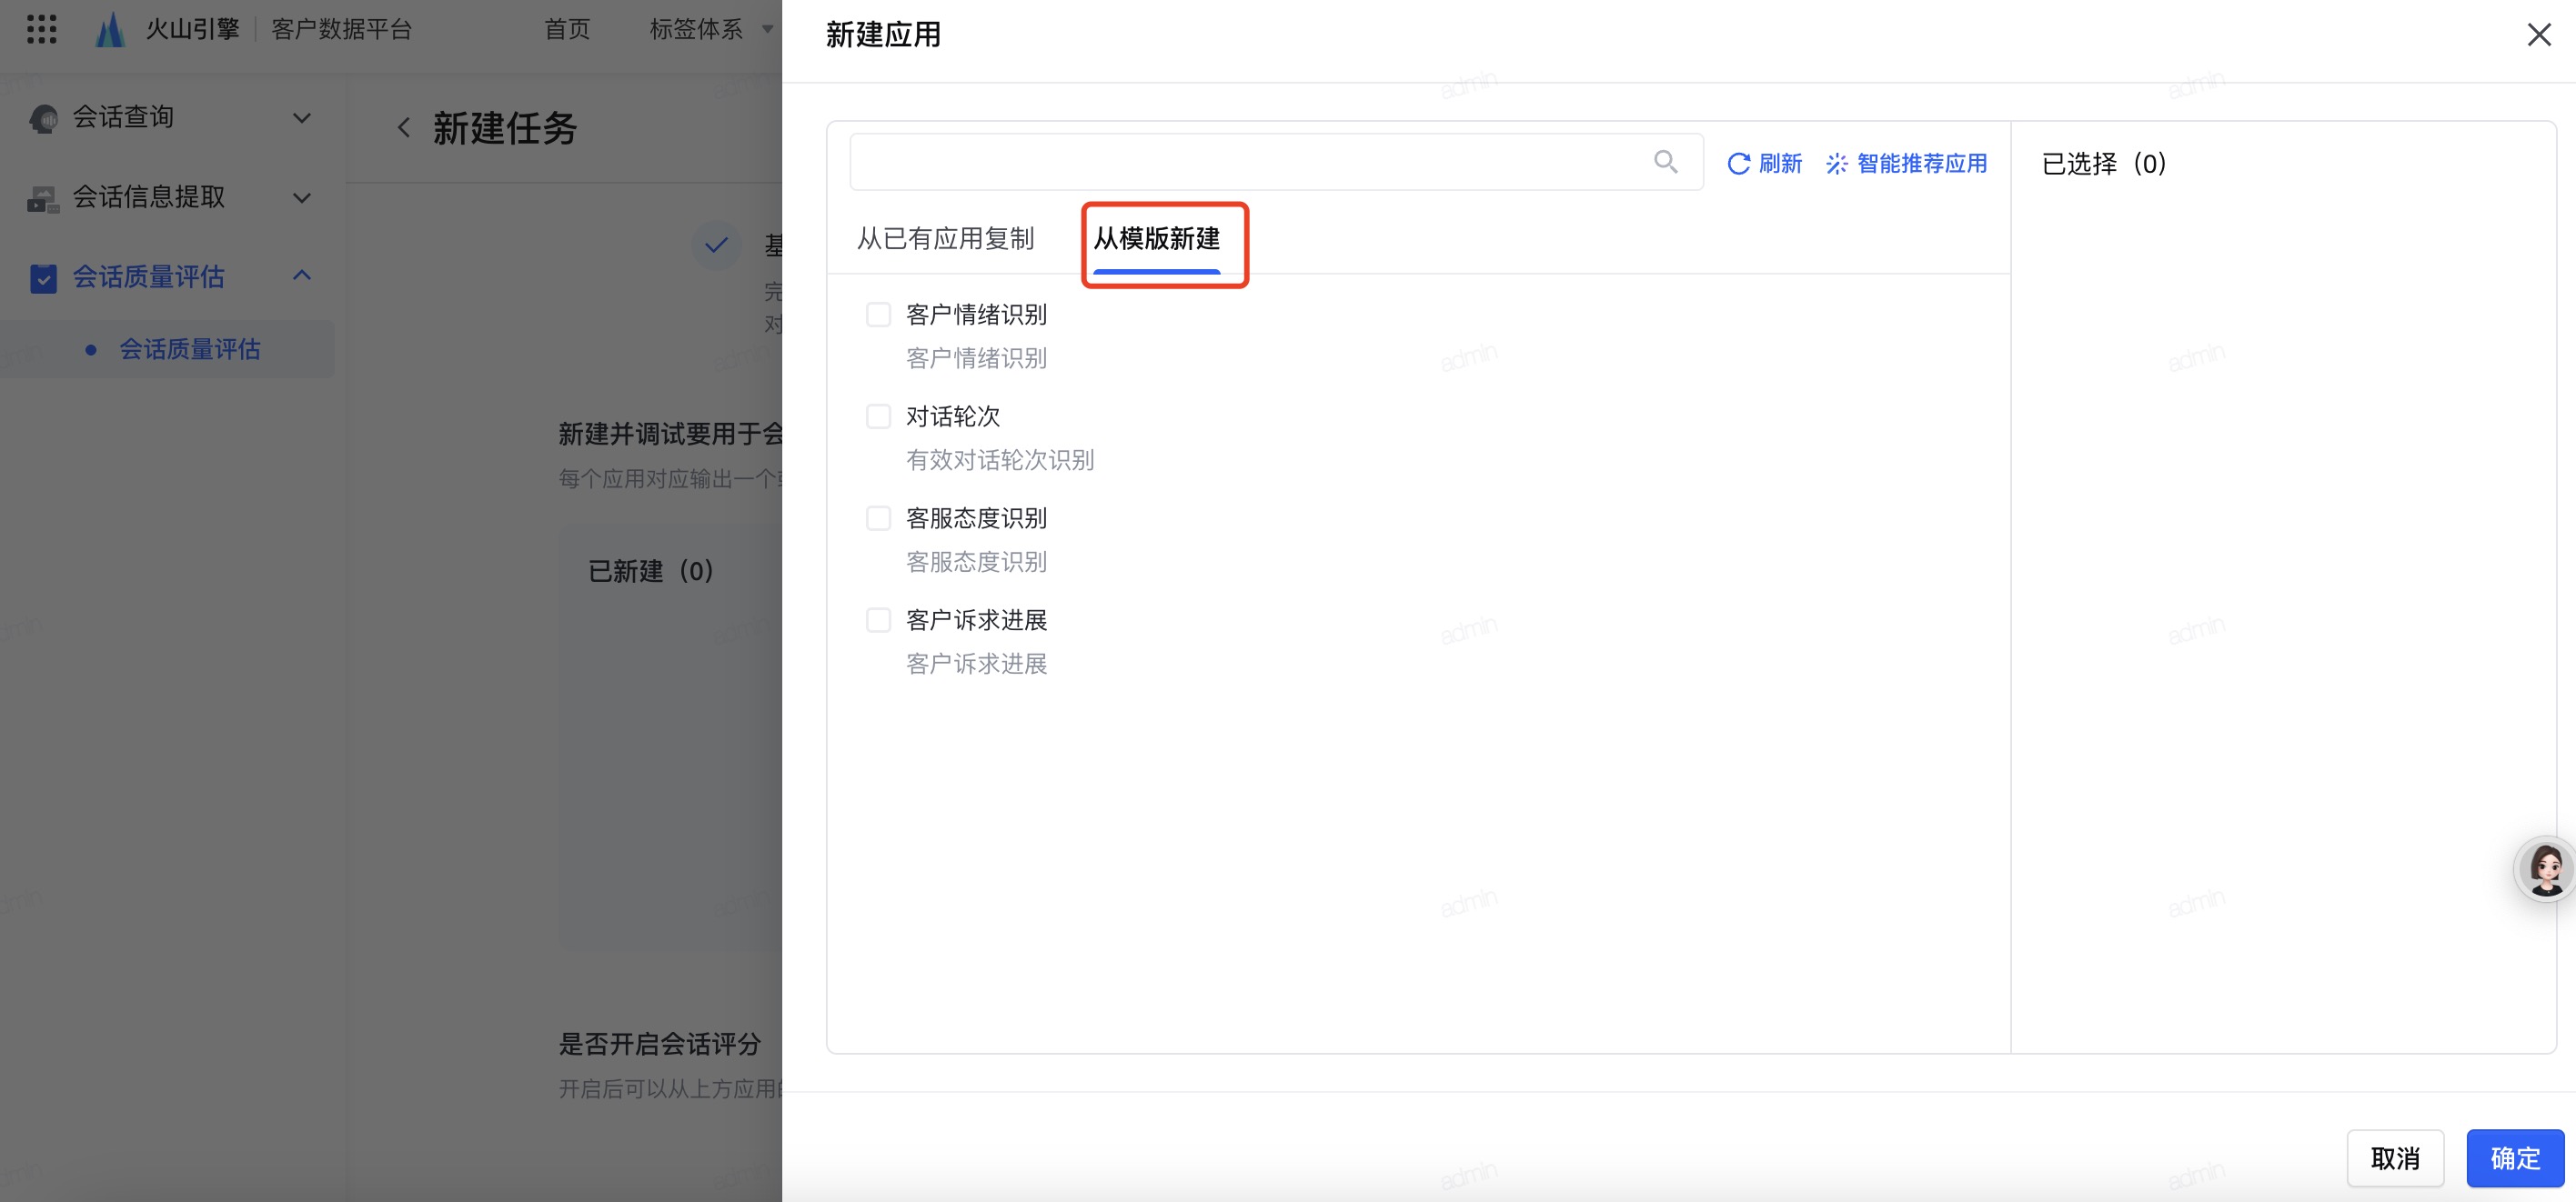
Task: Open the app grid launcher icon
Action: 41,29
